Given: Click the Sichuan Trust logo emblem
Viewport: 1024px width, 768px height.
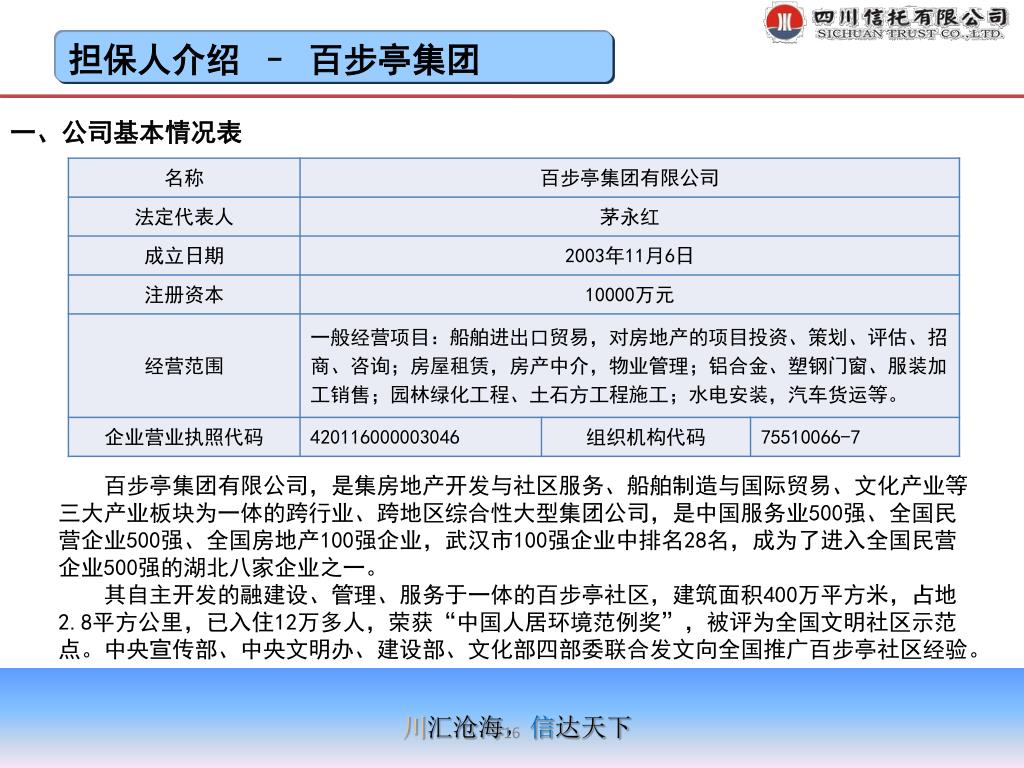Looking at the screenshot, I should click(784, 22).
